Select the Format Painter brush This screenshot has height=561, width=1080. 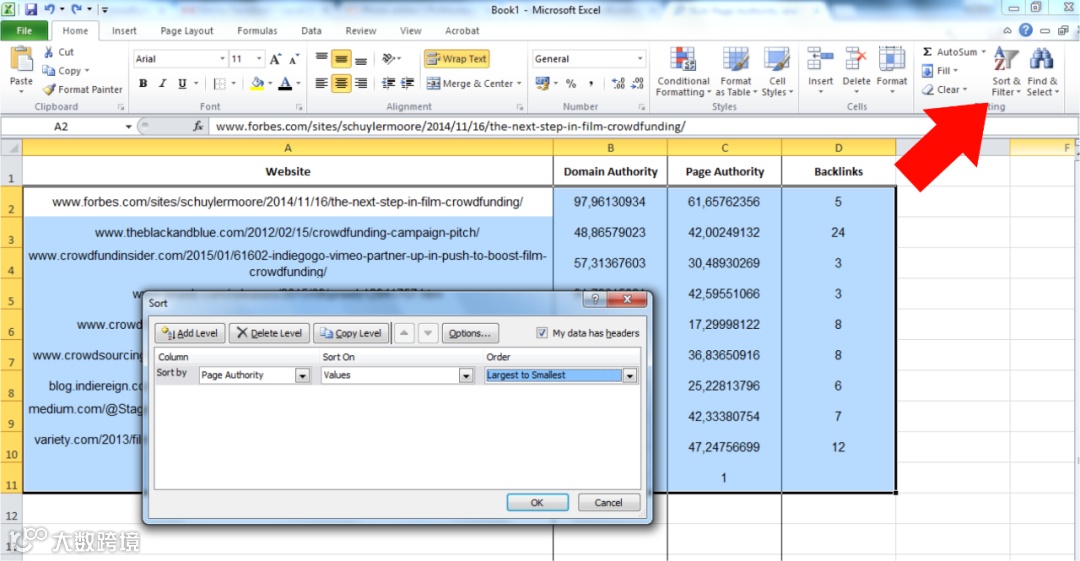(x=49, y=89)
